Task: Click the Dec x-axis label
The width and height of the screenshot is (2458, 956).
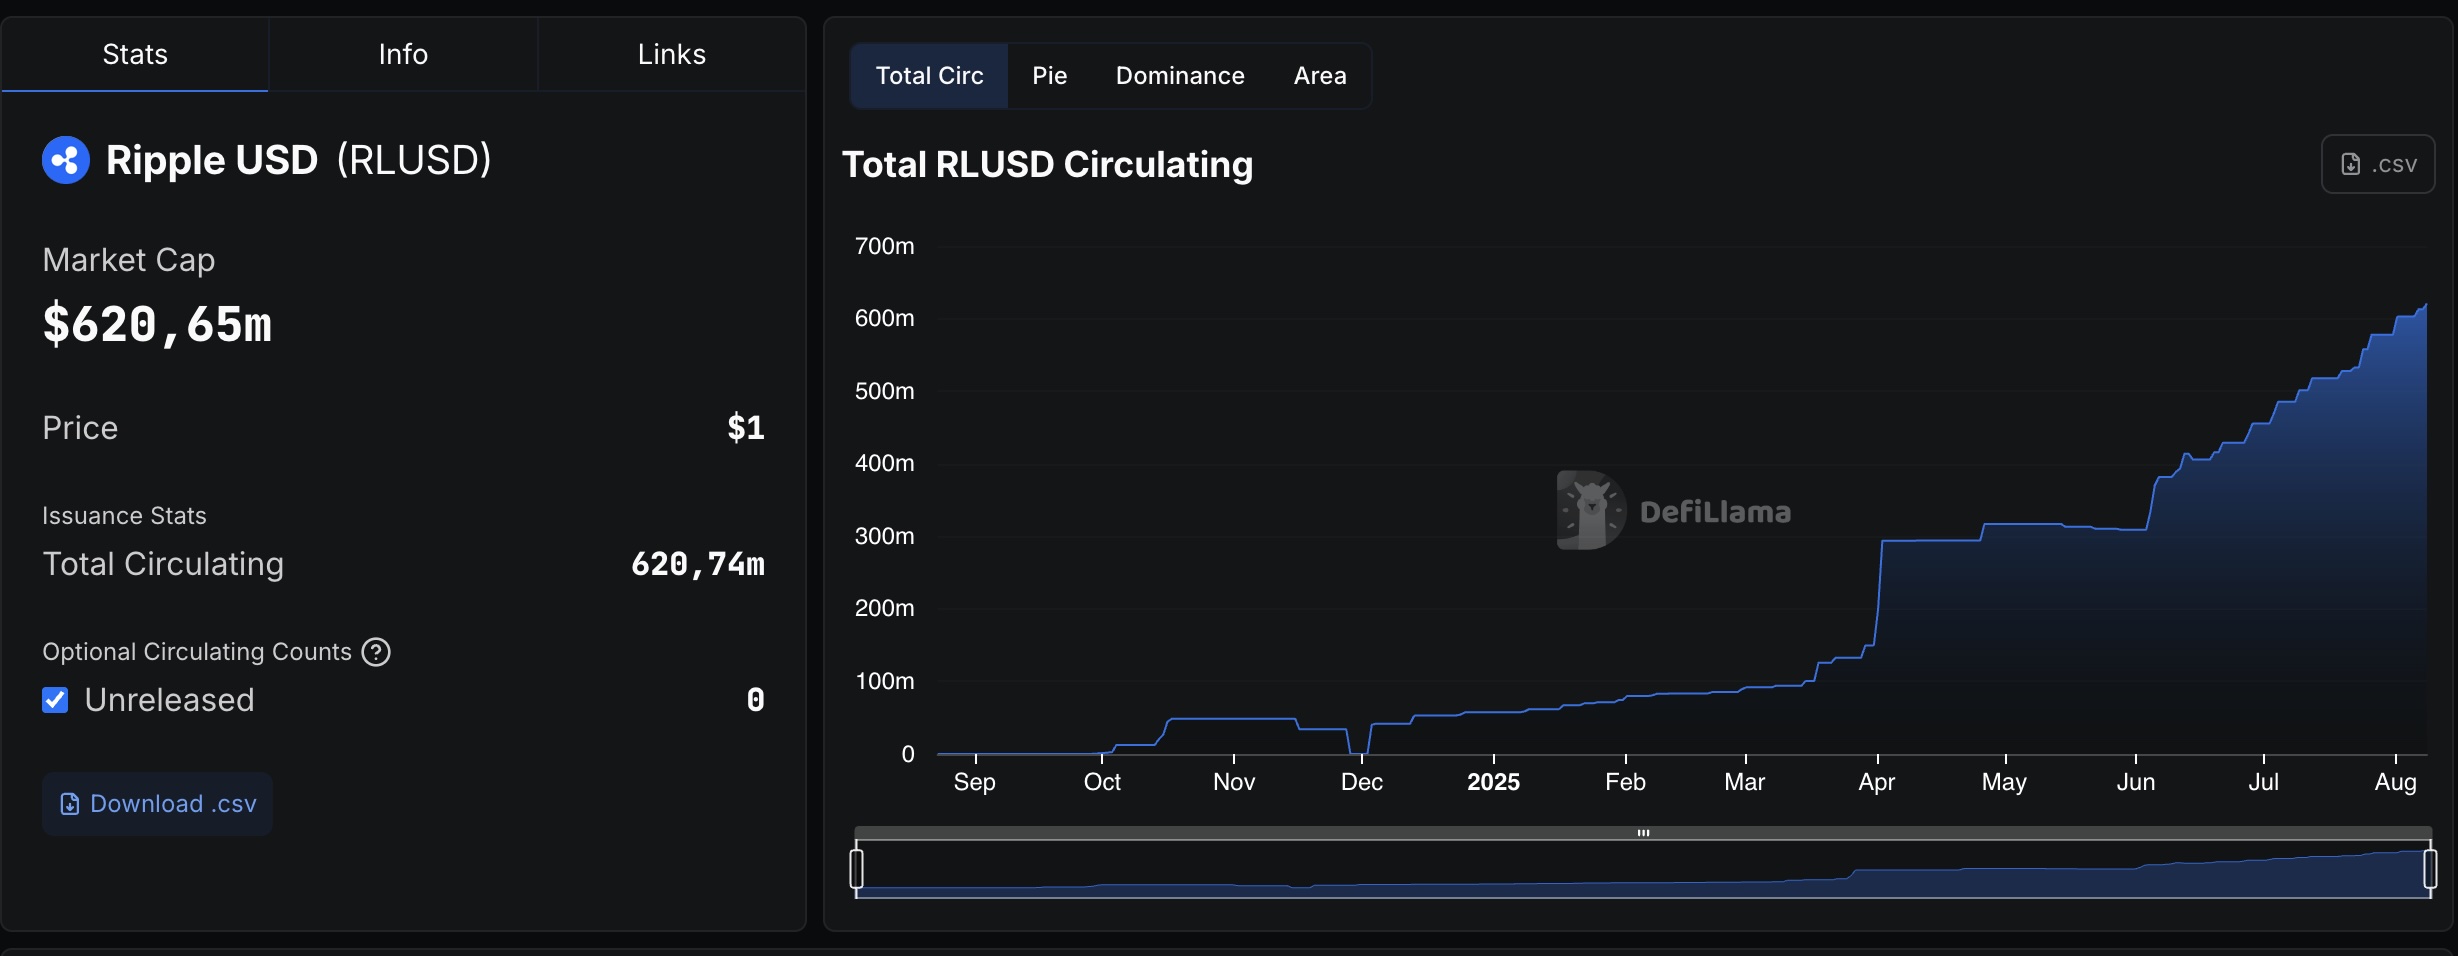Action: click(1362, 782)
